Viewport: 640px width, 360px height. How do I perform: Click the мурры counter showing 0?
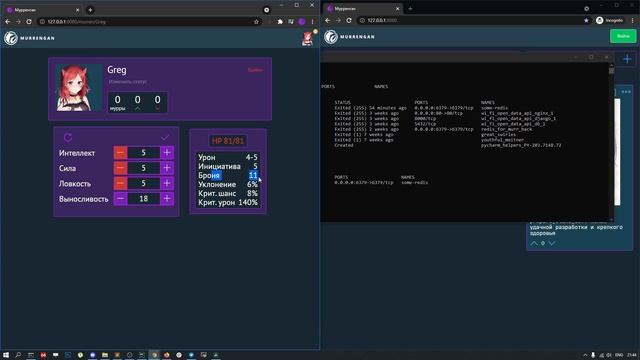[x=118, y=102]
